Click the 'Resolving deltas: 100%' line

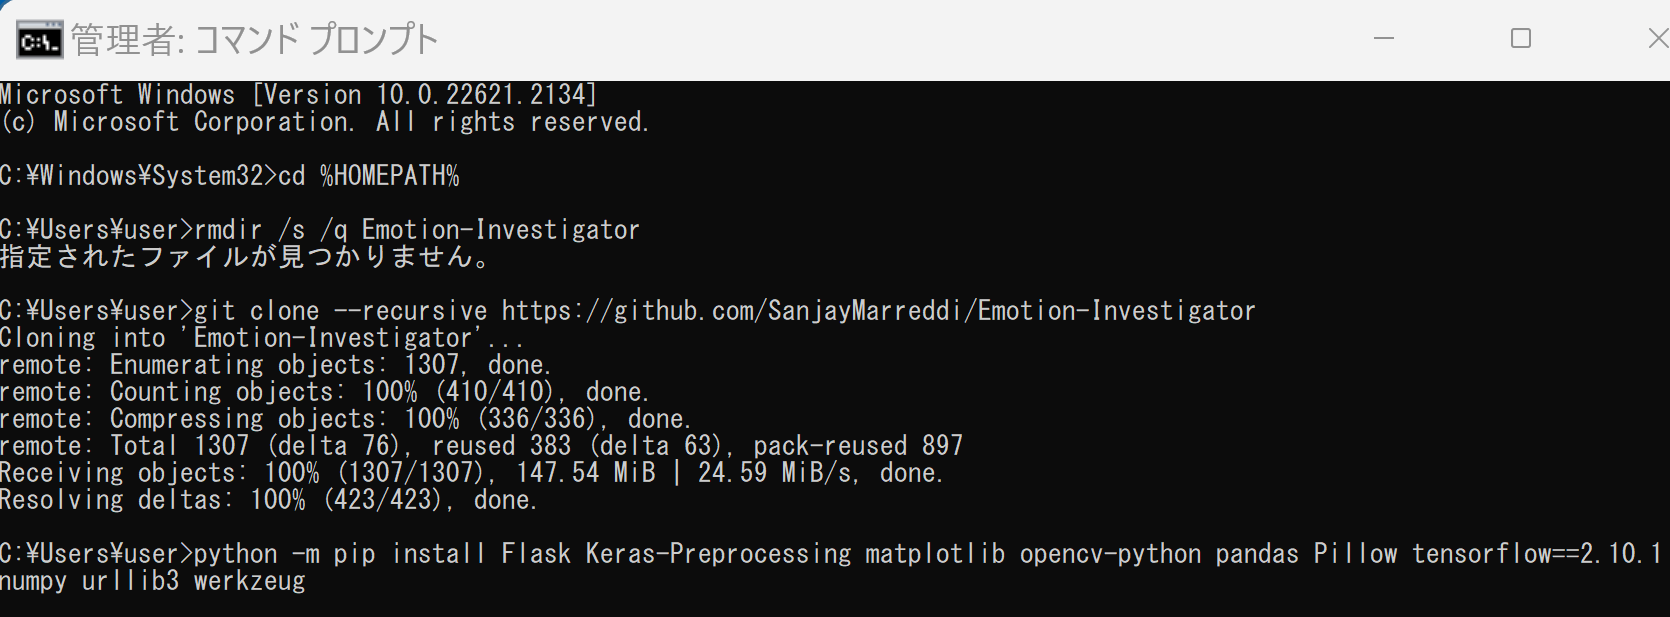(269, 500)
